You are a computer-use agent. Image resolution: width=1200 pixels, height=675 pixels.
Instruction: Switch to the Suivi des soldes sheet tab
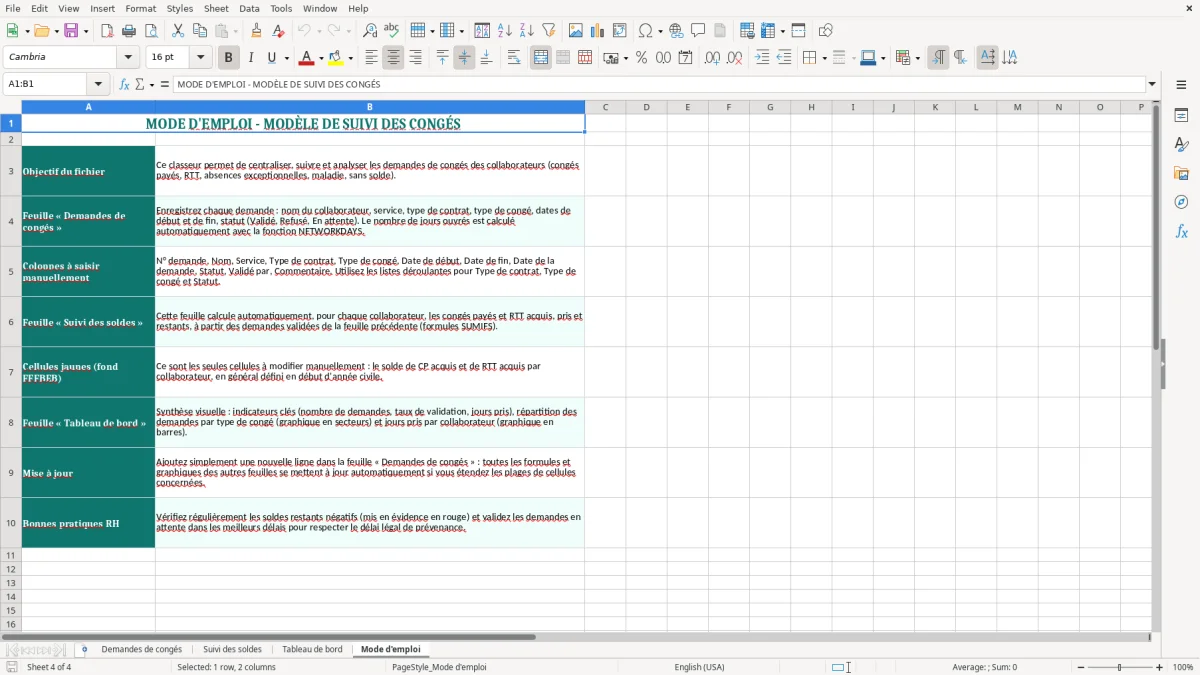tap(232, 649)
